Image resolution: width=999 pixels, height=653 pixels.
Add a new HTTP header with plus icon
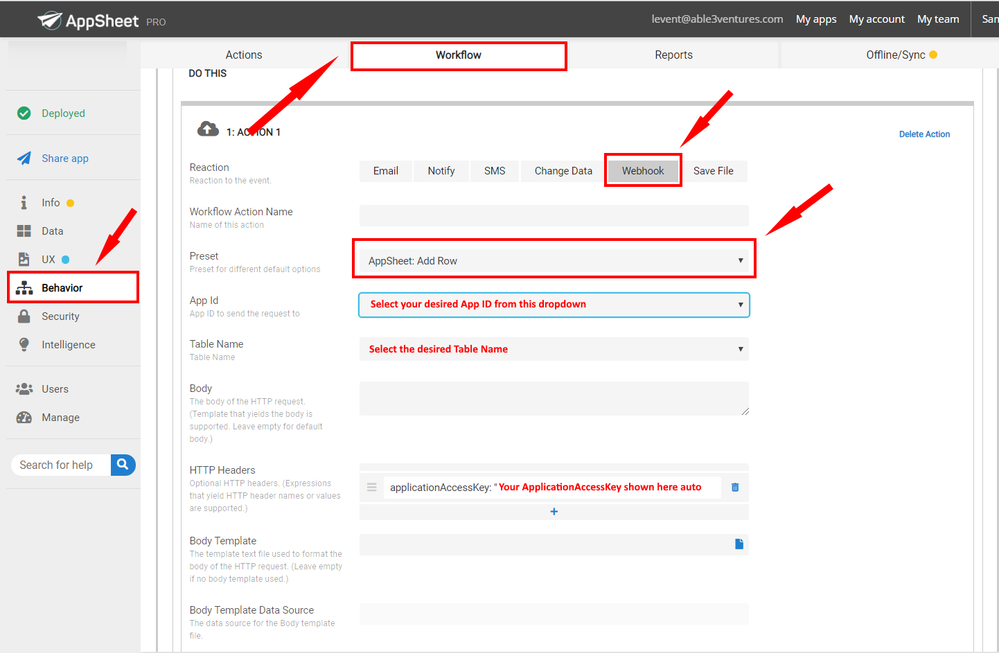click(x=554, y=512)
